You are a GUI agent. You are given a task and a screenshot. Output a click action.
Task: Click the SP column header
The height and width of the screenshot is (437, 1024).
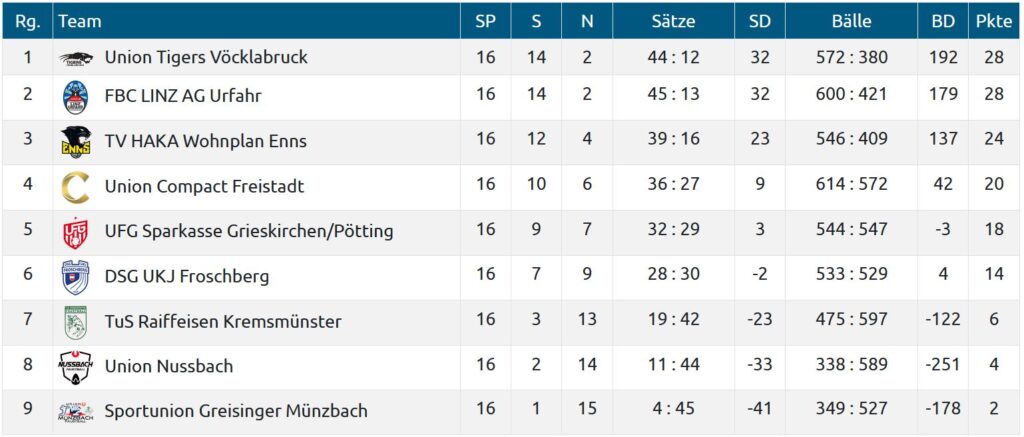(x=485, y=21)
